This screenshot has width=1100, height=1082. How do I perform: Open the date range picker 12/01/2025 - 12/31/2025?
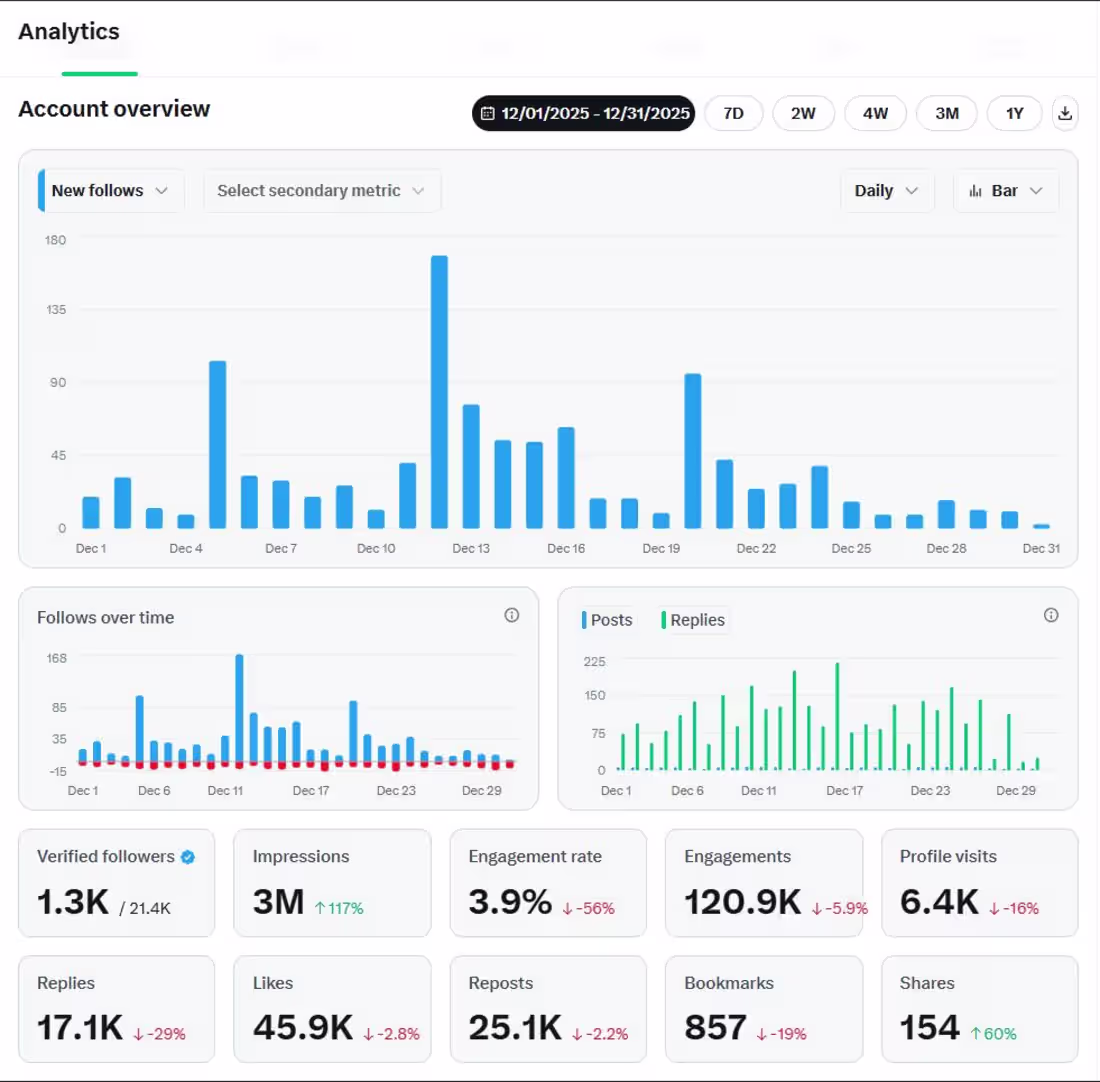(584, 113)
